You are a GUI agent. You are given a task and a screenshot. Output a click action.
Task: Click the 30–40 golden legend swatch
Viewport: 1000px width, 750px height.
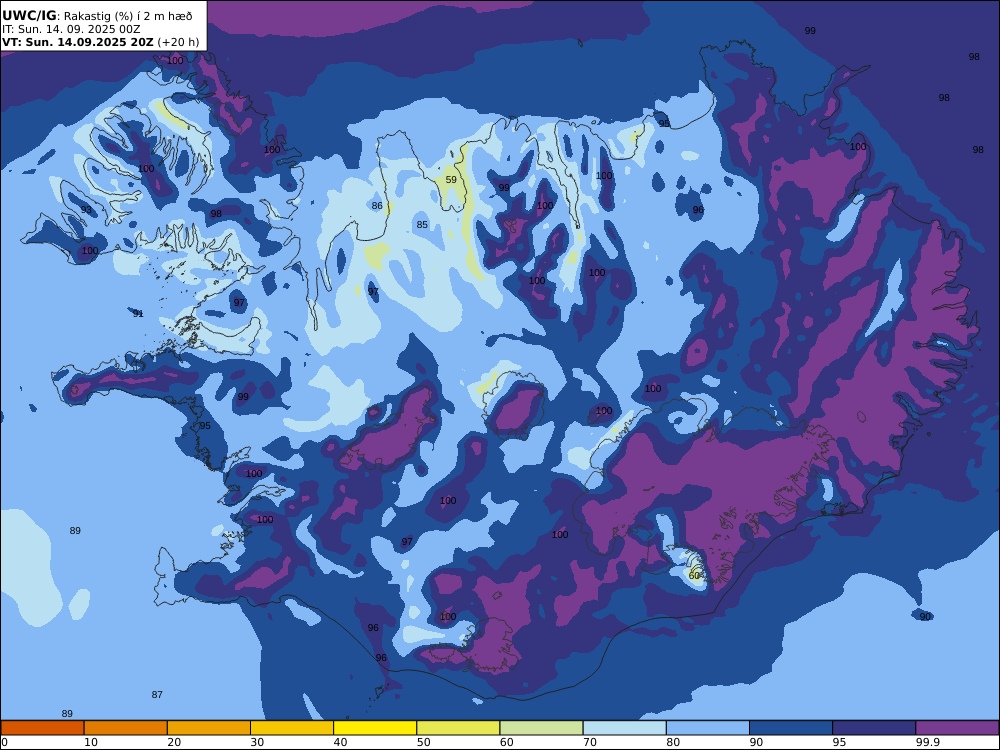(292, 728)
